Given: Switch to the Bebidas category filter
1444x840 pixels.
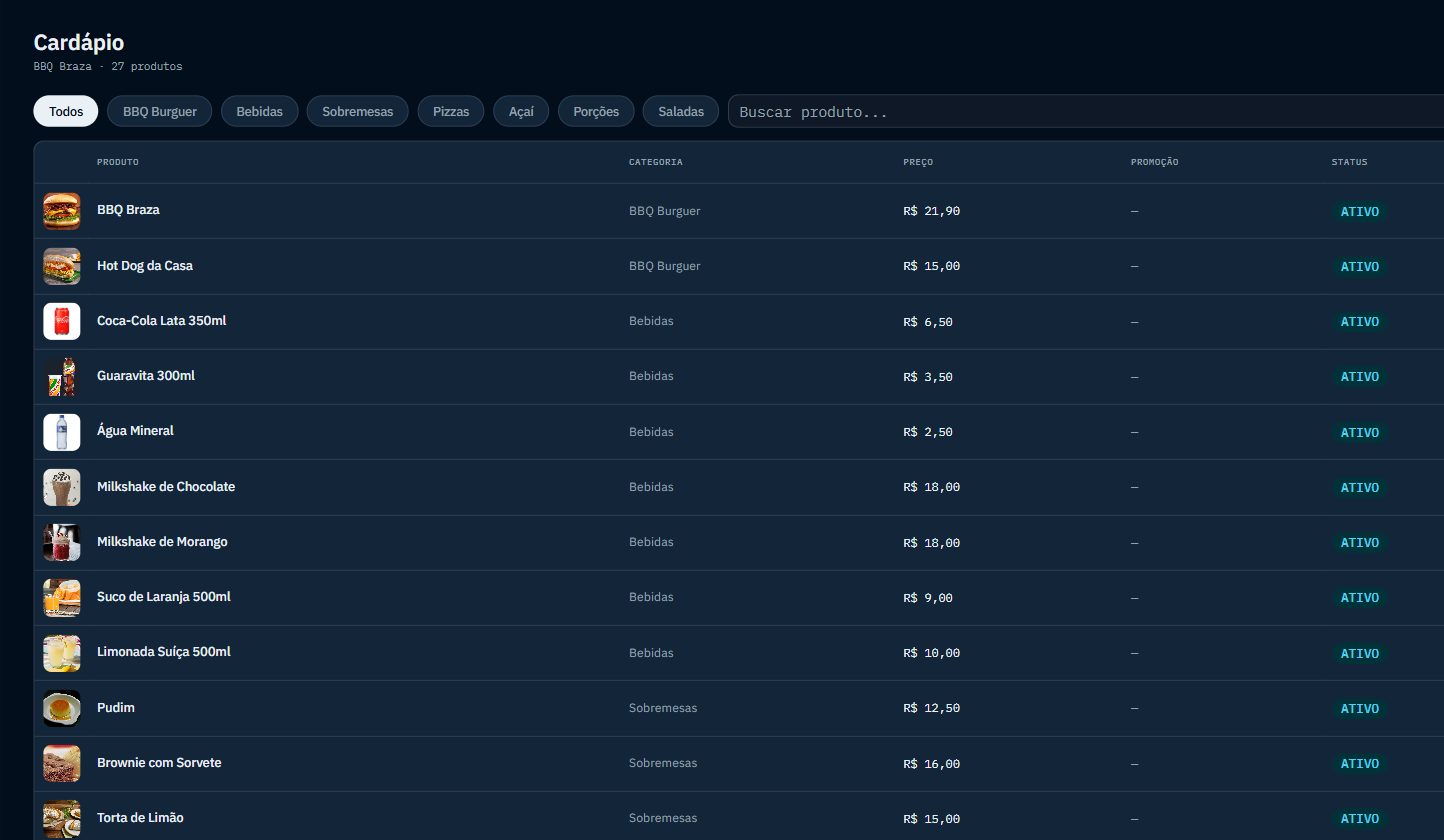Looking at the screenshot, I should [x=260, y=111].
